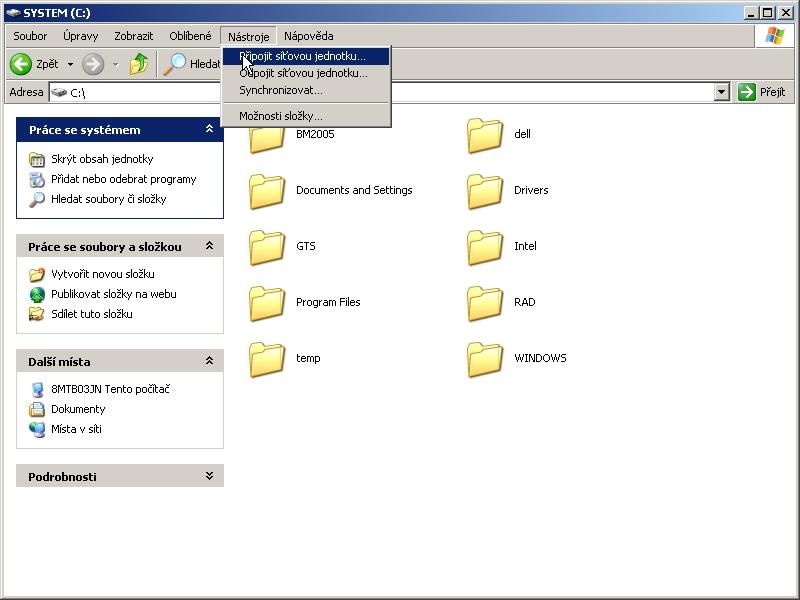Click the Documents and Settings label

354,190
